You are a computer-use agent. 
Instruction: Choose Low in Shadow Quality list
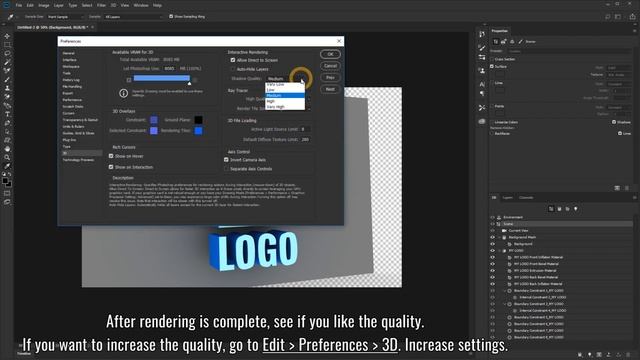(x=285, y=90)
